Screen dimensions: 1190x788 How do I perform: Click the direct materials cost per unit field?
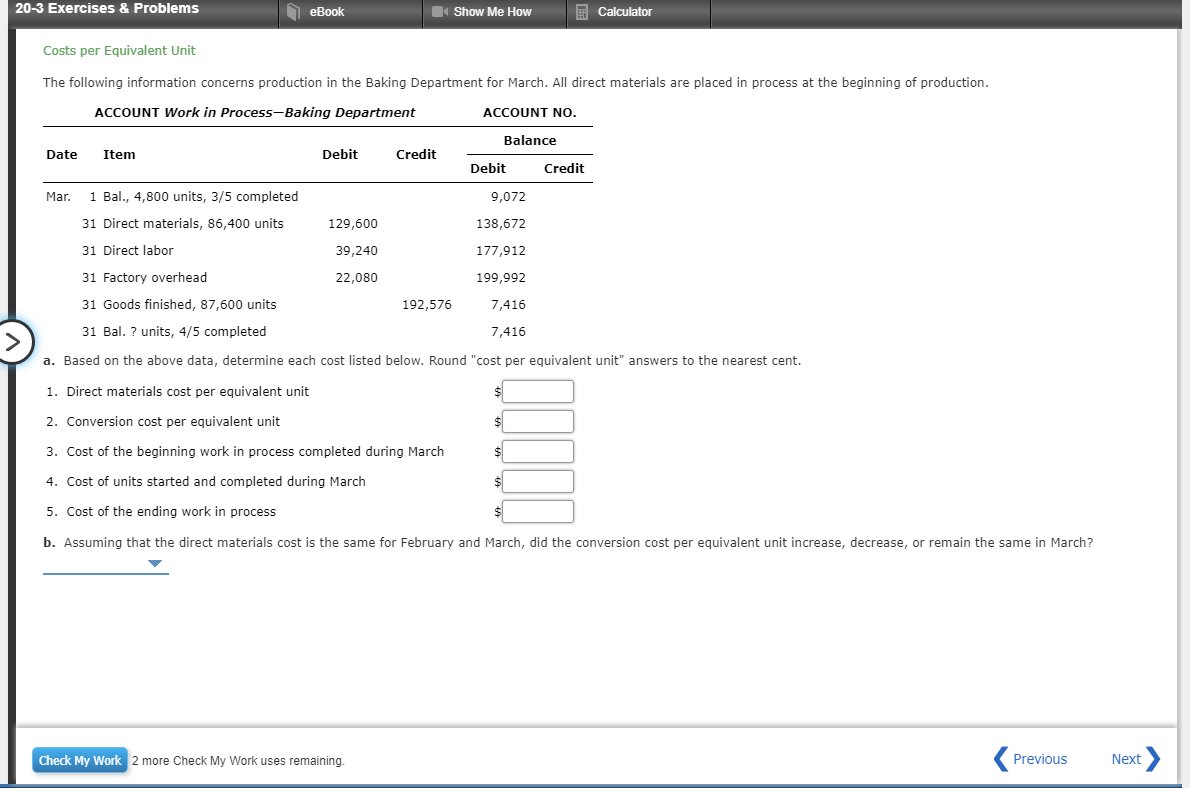click(538, 391)
